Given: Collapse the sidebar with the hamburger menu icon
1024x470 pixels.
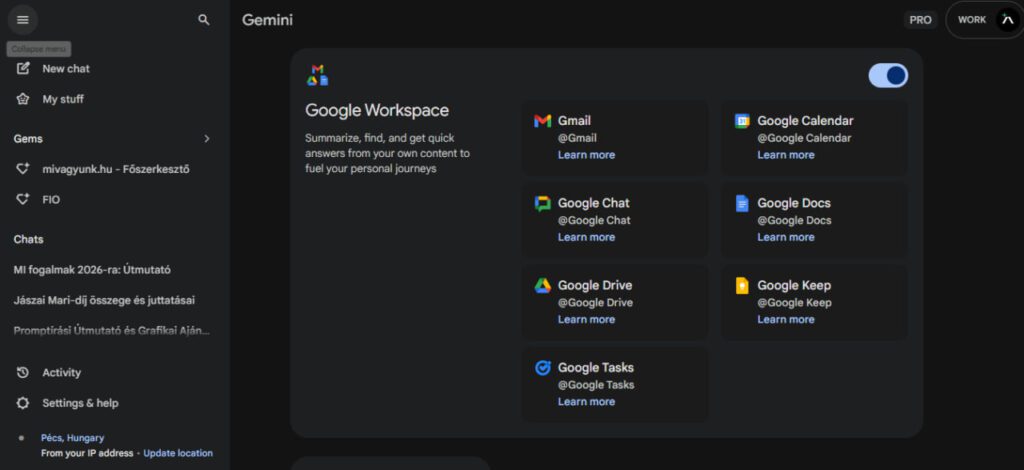Looking at the screenshot, I should click(22, 20).
